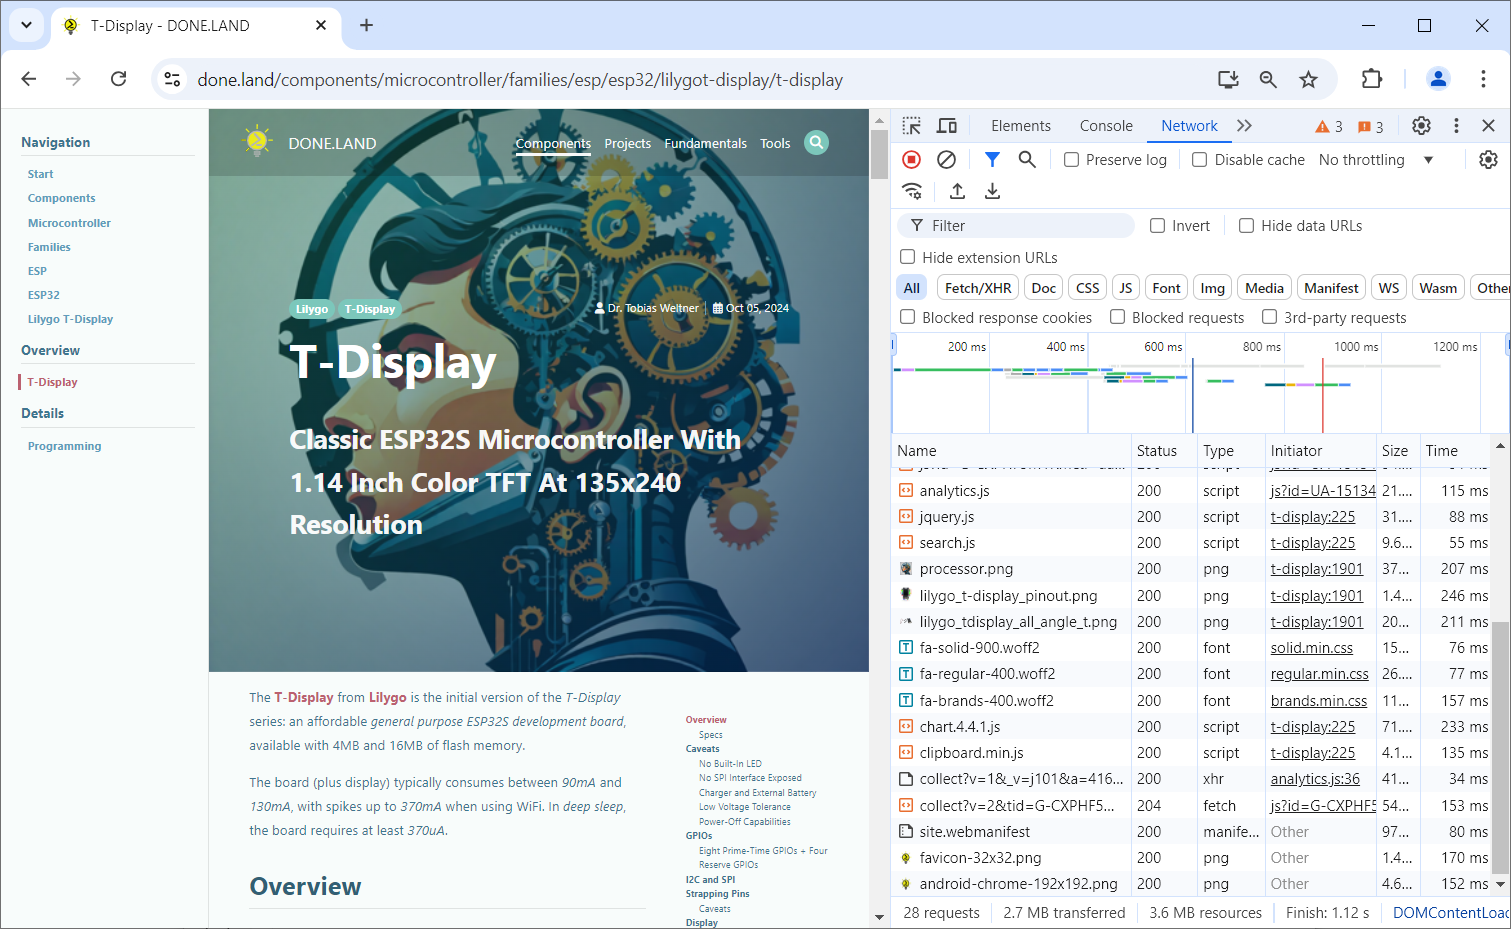
Task: Open the browser zoom icon
Action: click(1268, 79)
